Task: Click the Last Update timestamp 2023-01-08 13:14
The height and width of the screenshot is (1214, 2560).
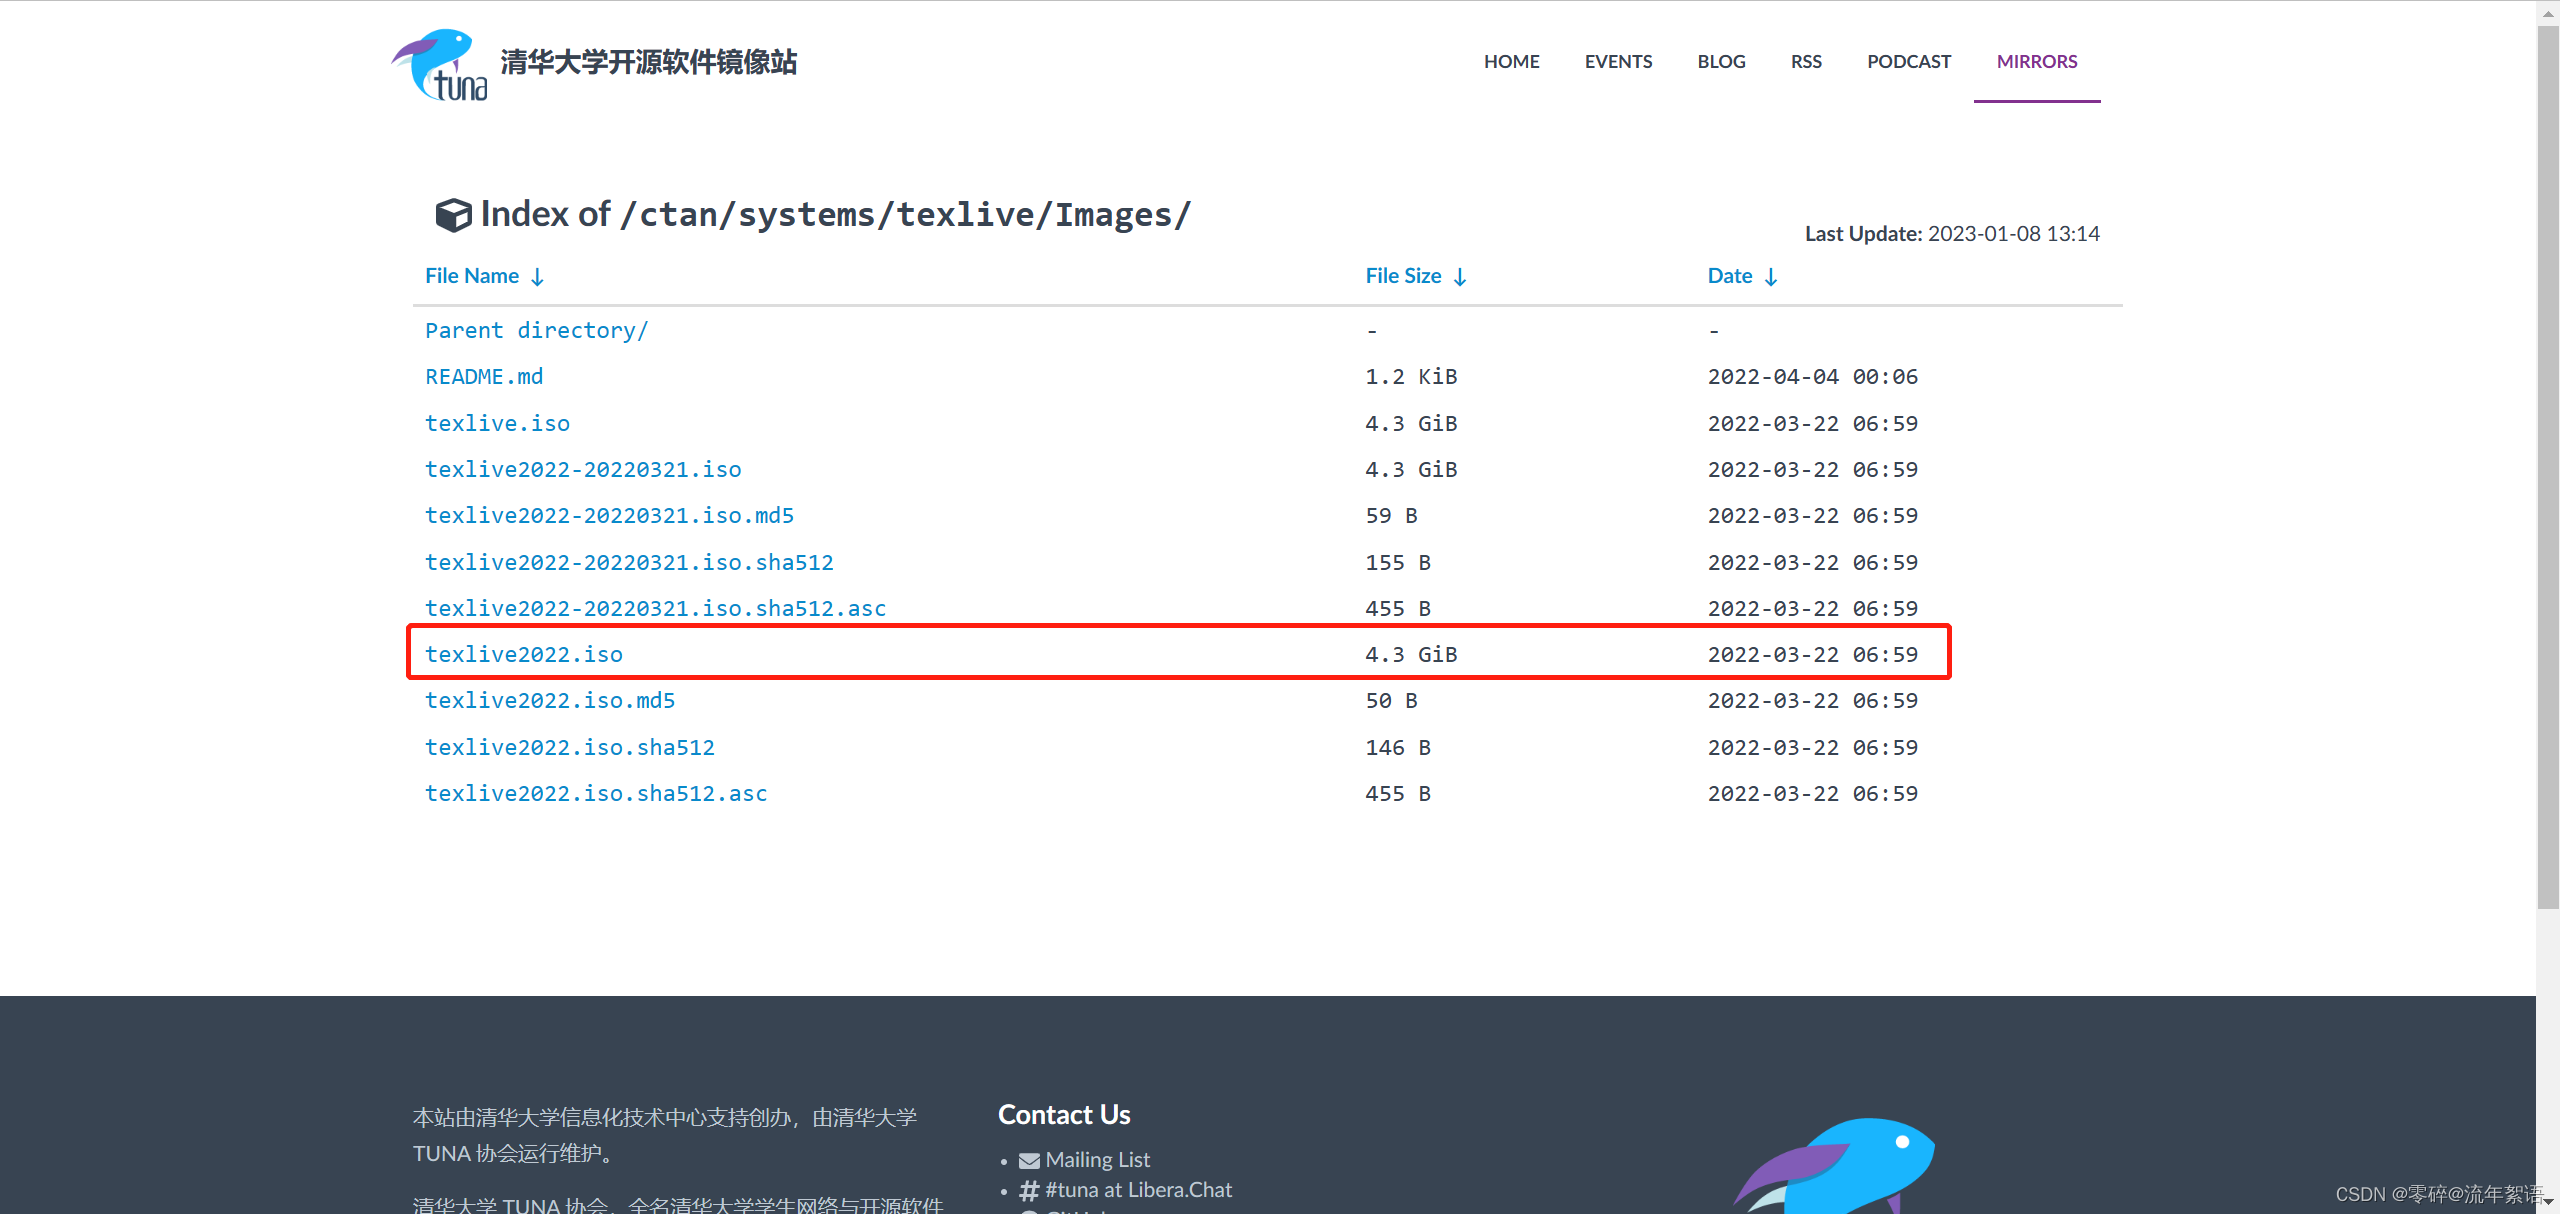Action: (2013, 234)
